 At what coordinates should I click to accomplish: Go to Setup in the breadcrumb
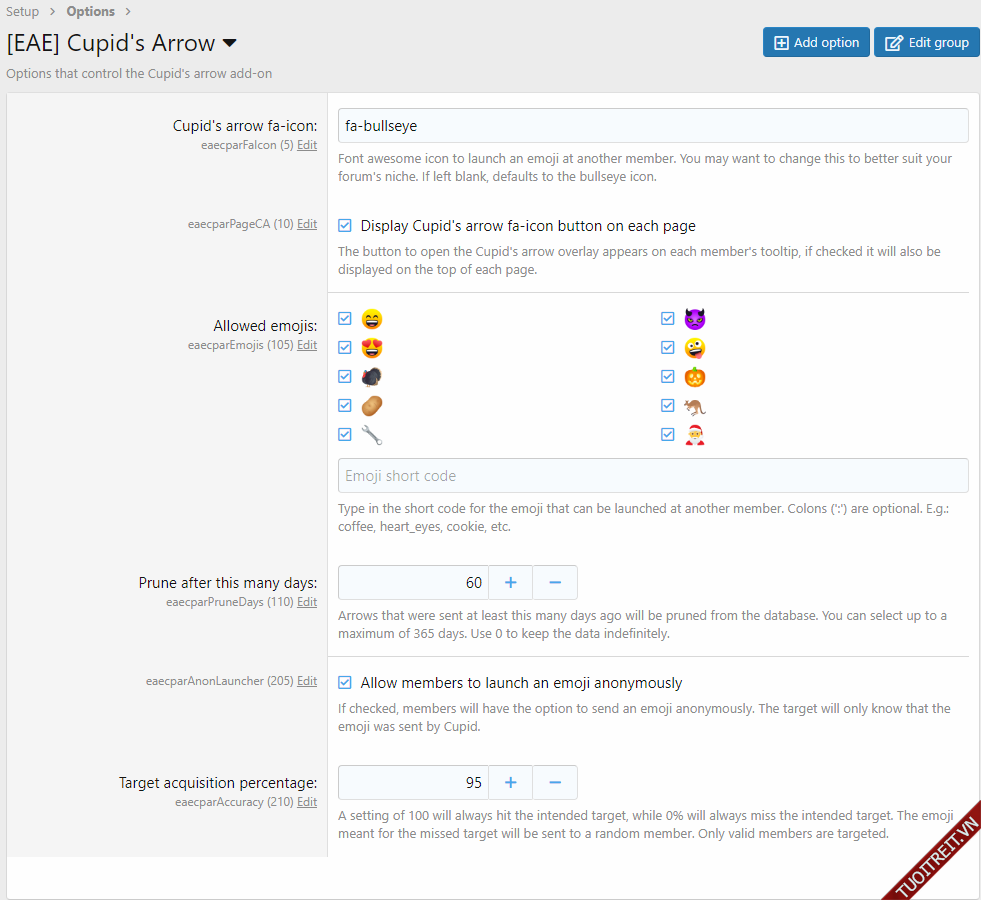[x=23, y=12]
